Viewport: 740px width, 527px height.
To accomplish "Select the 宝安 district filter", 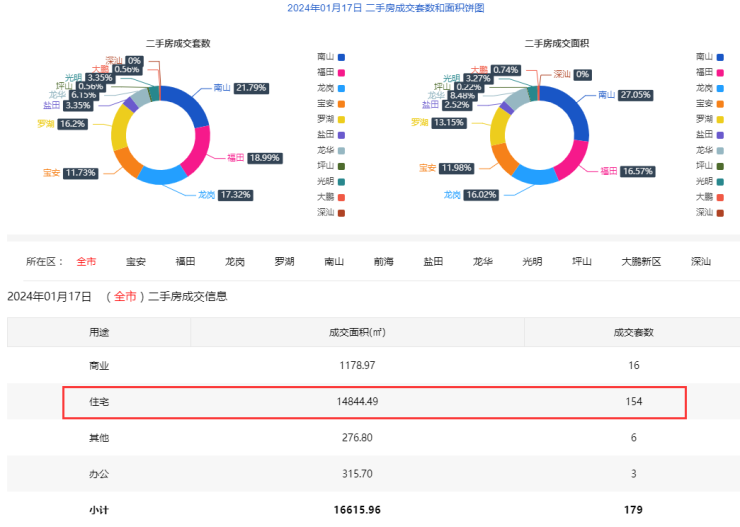I will point(136,261).
